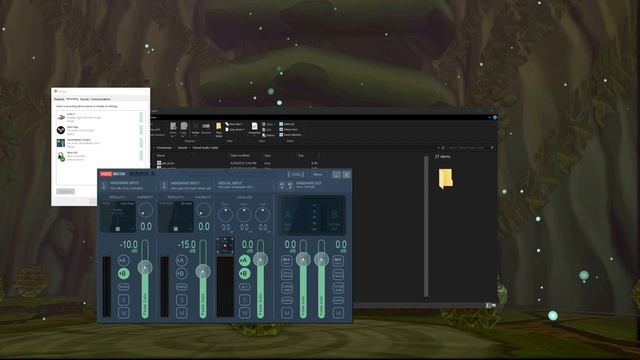This screenshot has width=640, height=360.
Task: Click the Virtual Input pan position pad
Action: [225, 246]
